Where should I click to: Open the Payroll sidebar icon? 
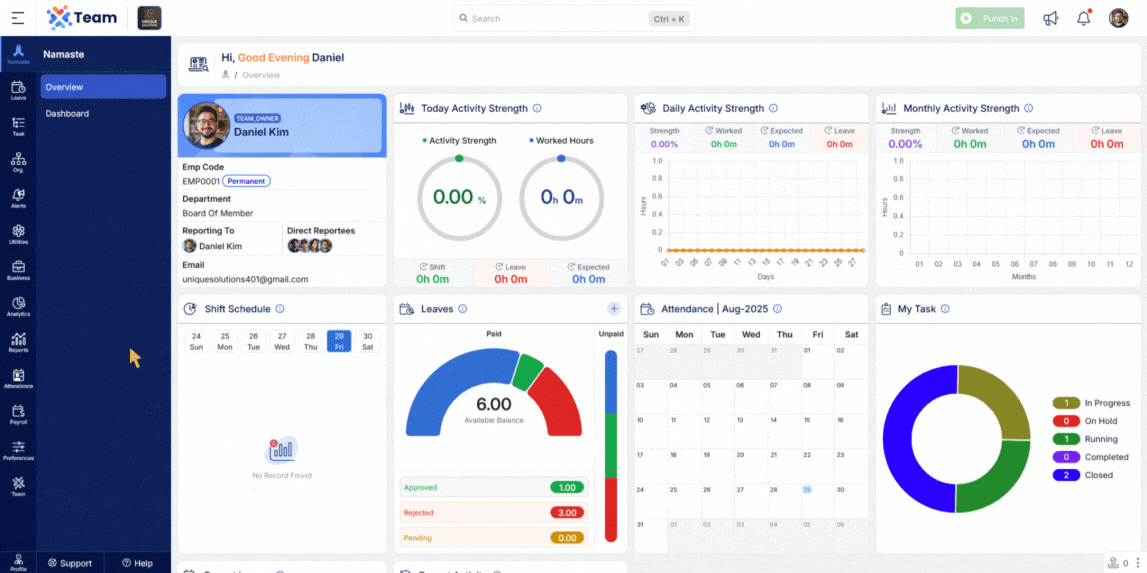click(x=18, y=414)
